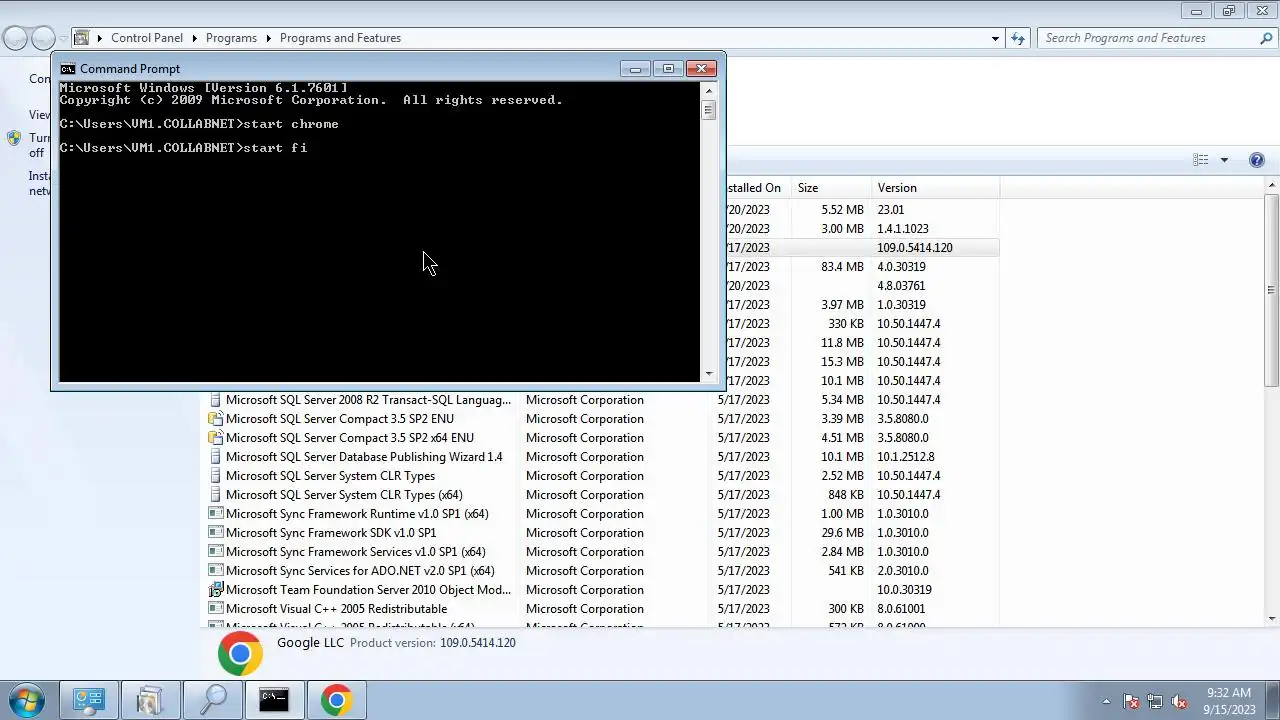This screenshot has height=720, width=1280.
Task: Click version 4.8.03761 cell
Action: point(901,286)
